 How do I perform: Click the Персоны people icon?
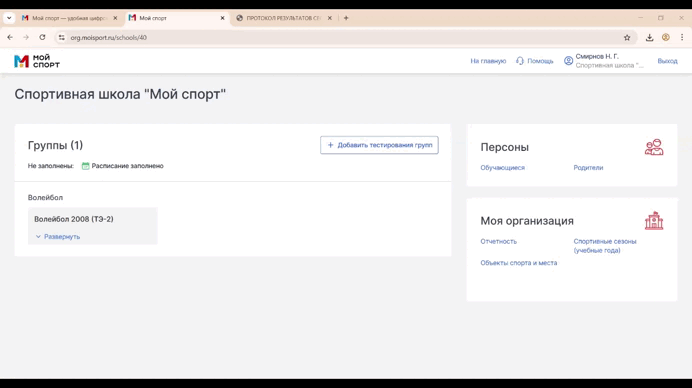pyautogui.click(x=654, y=147)
